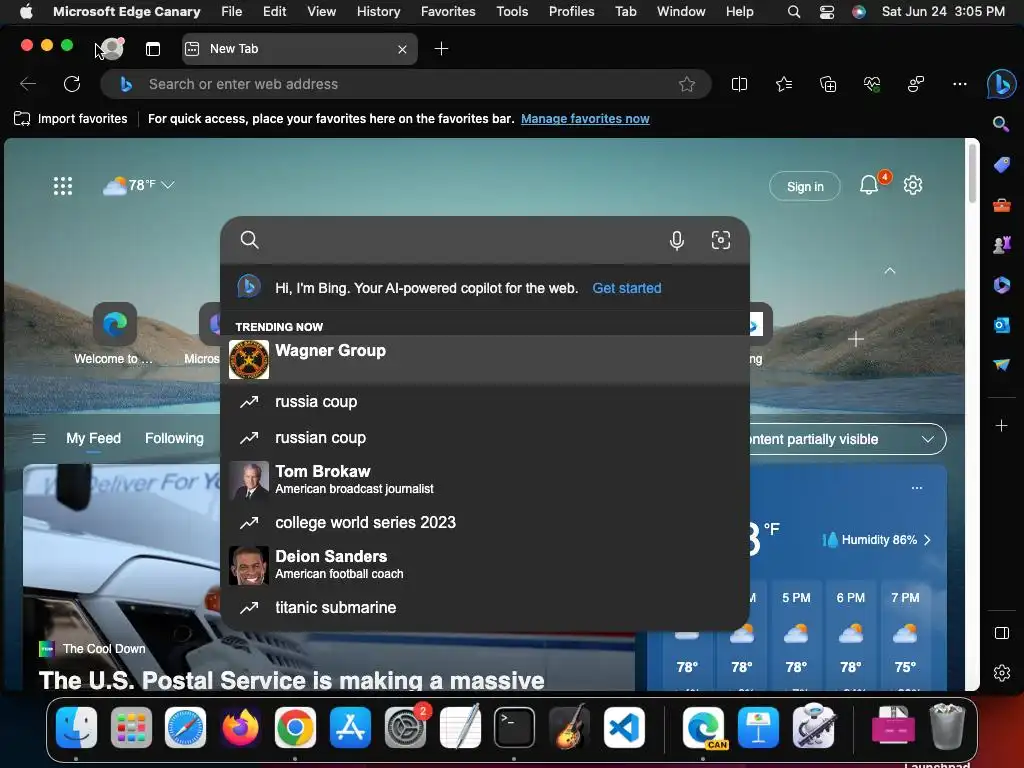This screenshot has height=768, width=1024.
Task: Open the Tools menu
Action: (512, 11)
